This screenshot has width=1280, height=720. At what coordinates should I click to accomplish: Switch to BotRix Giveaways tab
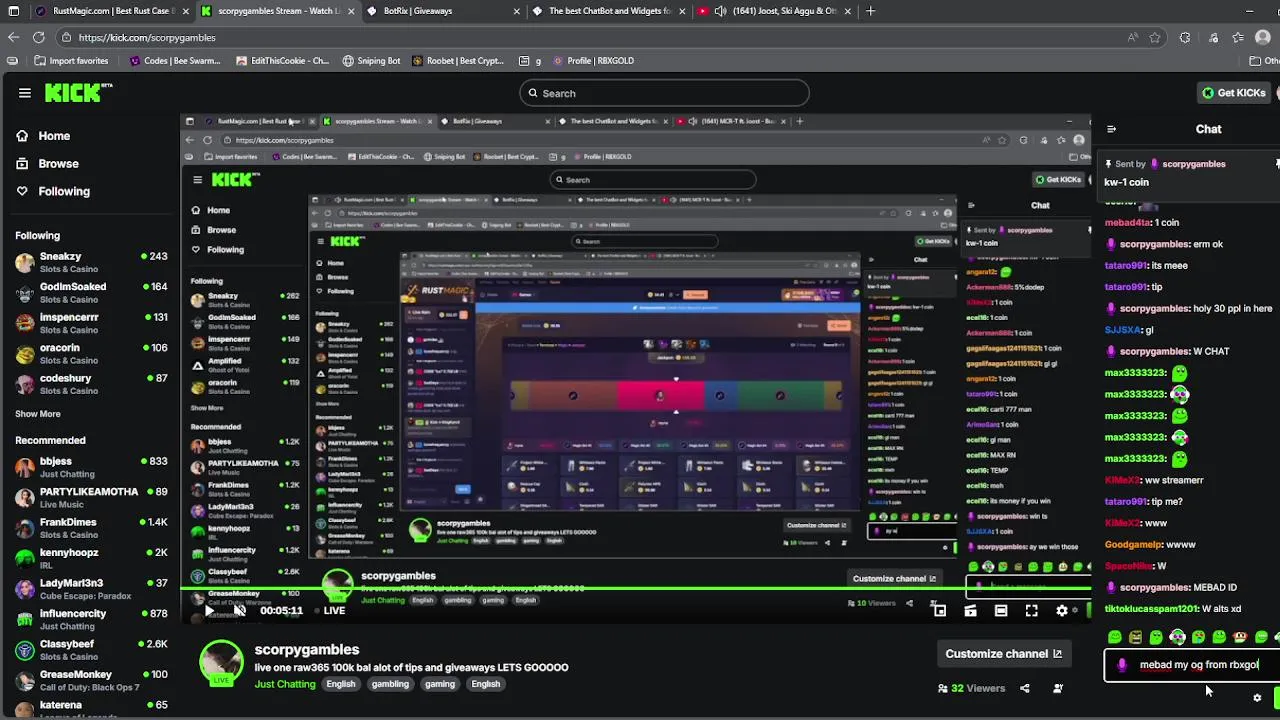pos(440,11)
